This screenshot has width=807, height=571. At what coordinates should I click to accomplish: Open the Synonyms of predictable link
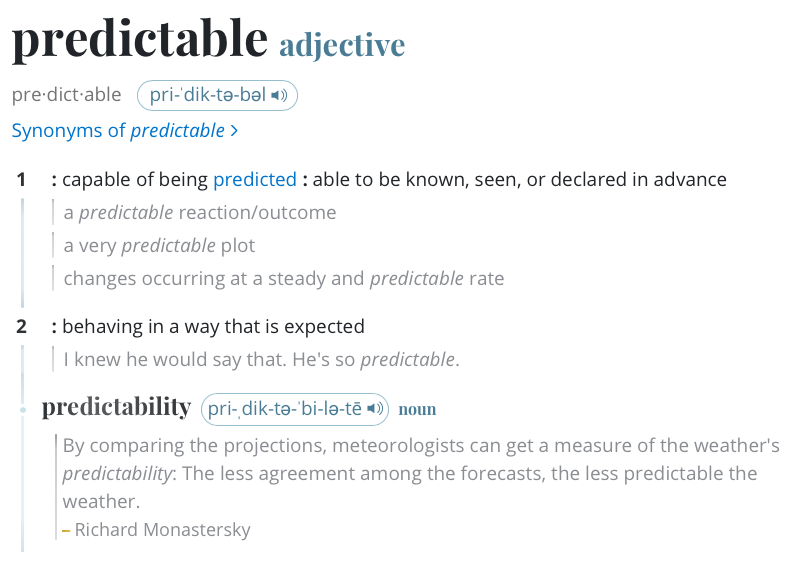118,131
